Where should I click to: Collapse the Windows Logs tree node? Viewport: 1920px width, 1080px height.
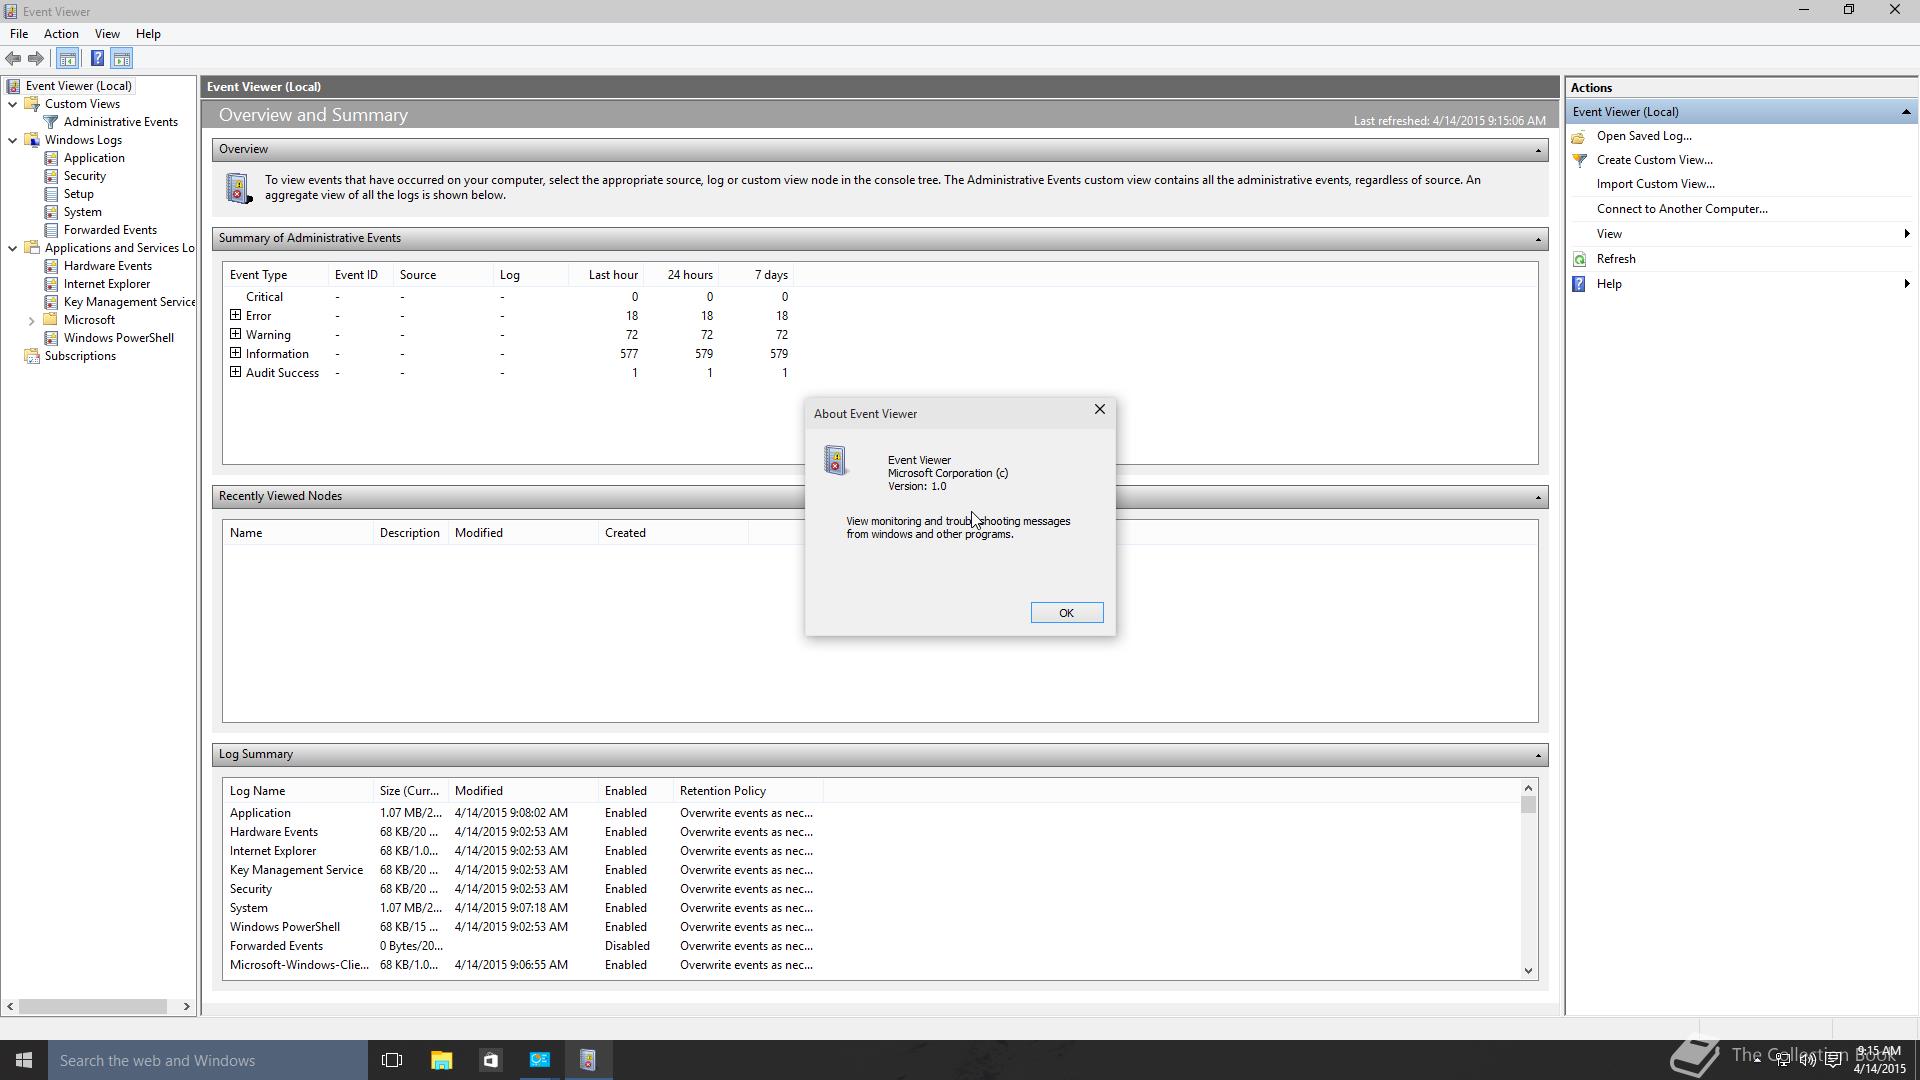tap(12, 140)
